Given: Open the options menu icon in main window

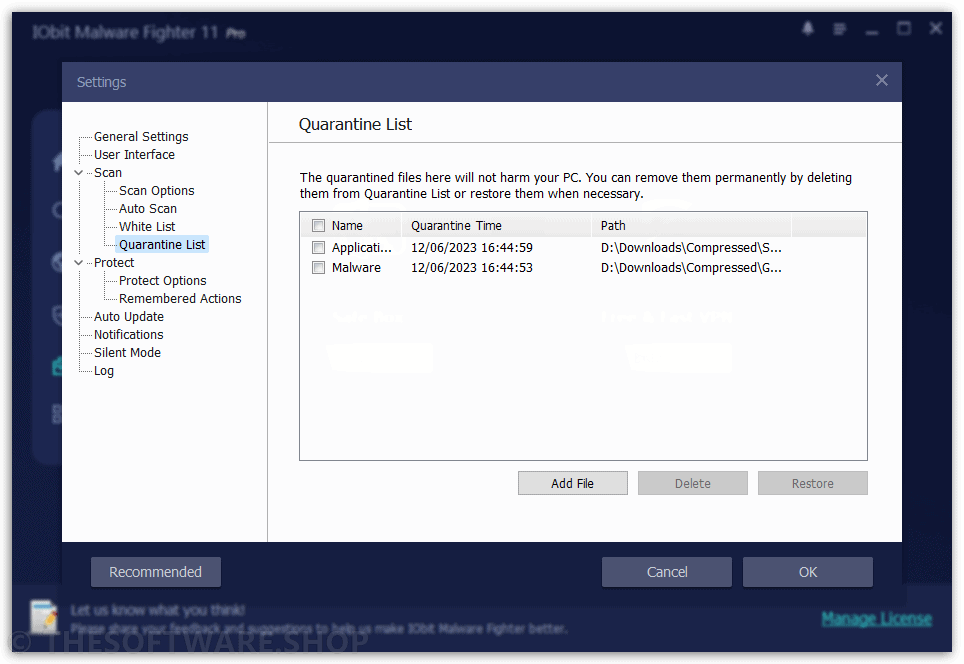Looking at the screenshot, I should coord(840,29).
